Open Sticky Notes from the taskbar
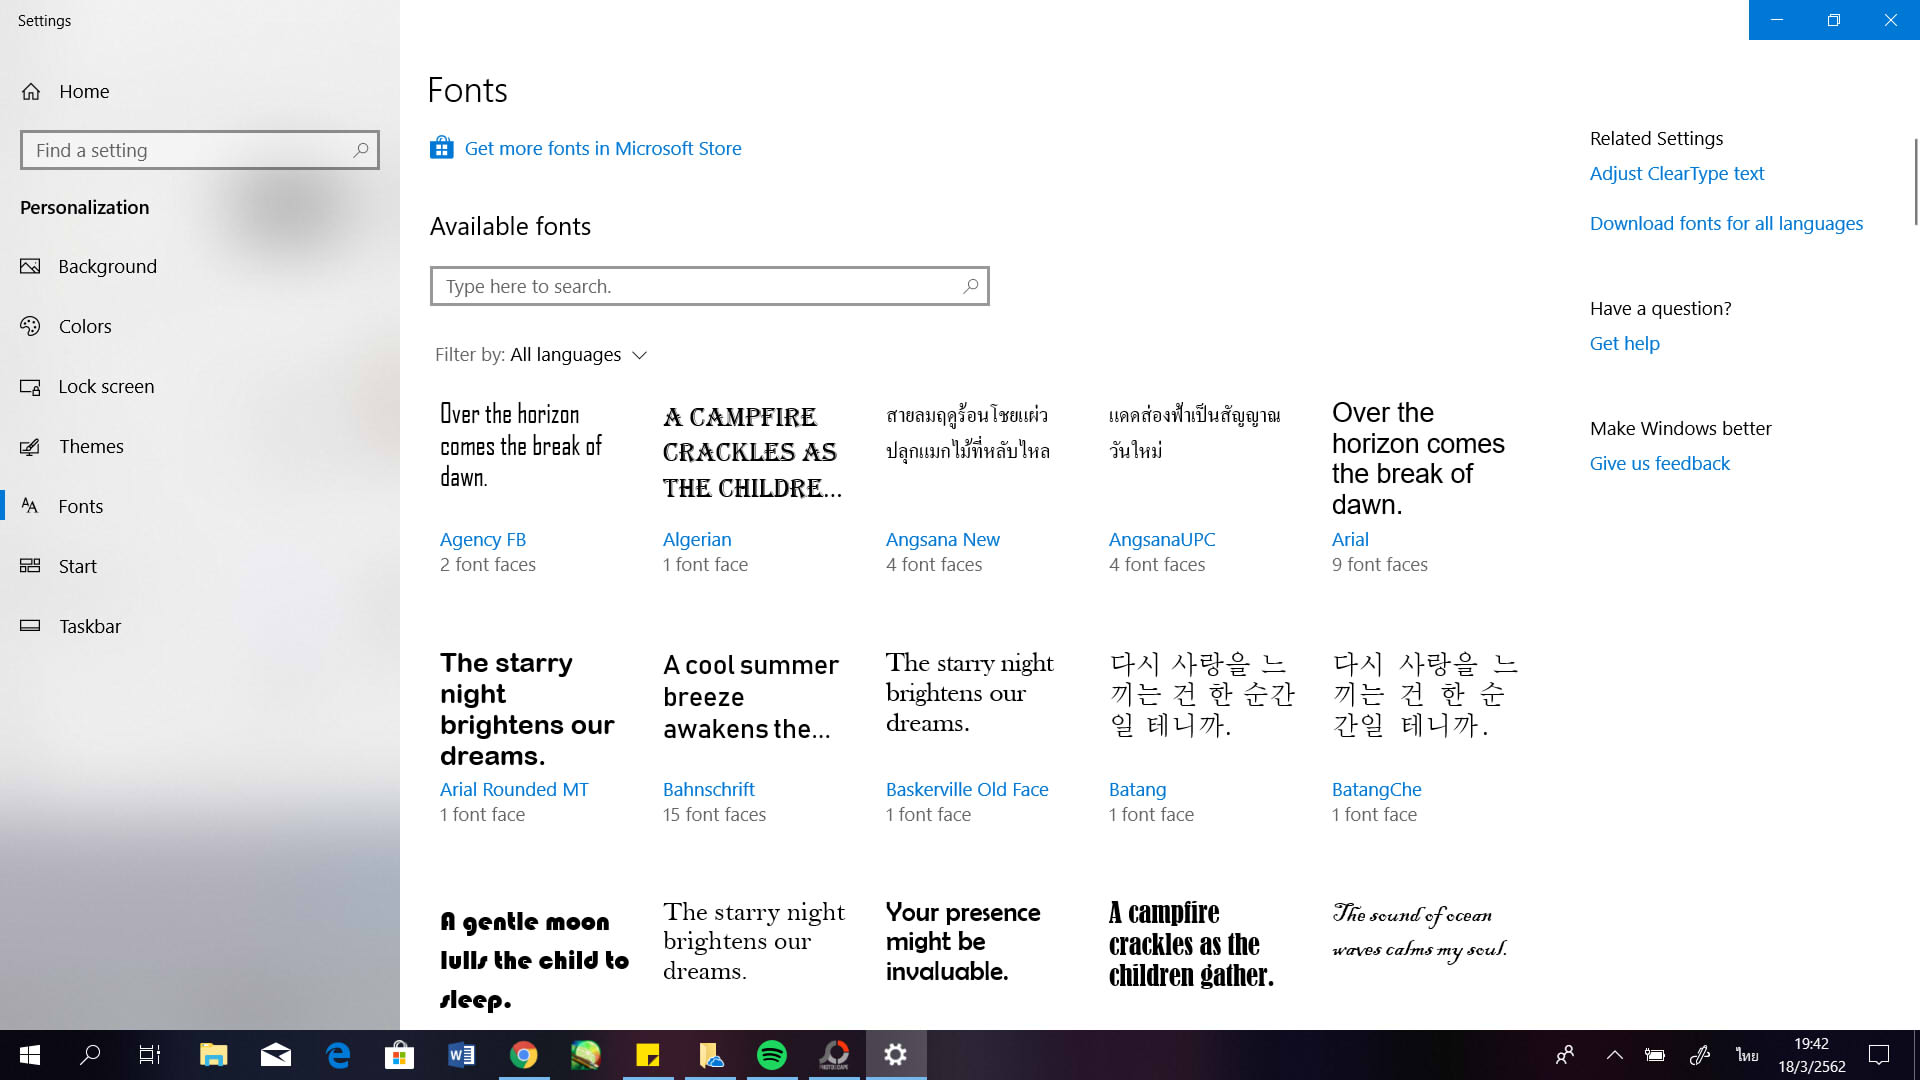The height and width of the screenshot is (1080, 1920). [x=647, y=1055]
